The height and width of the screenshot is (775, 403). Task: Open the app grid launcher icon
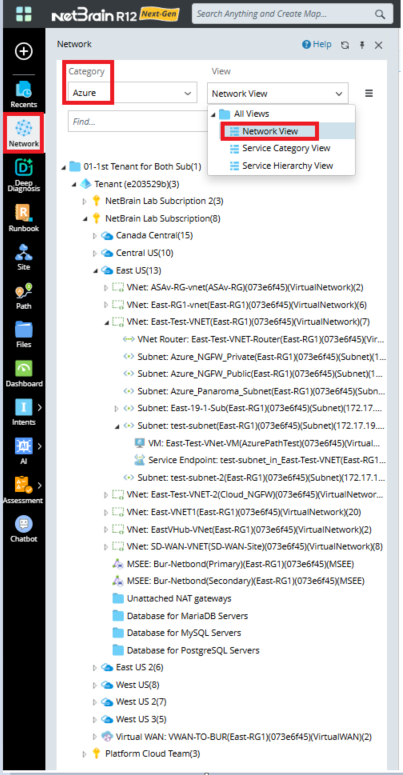click(23, 14)
